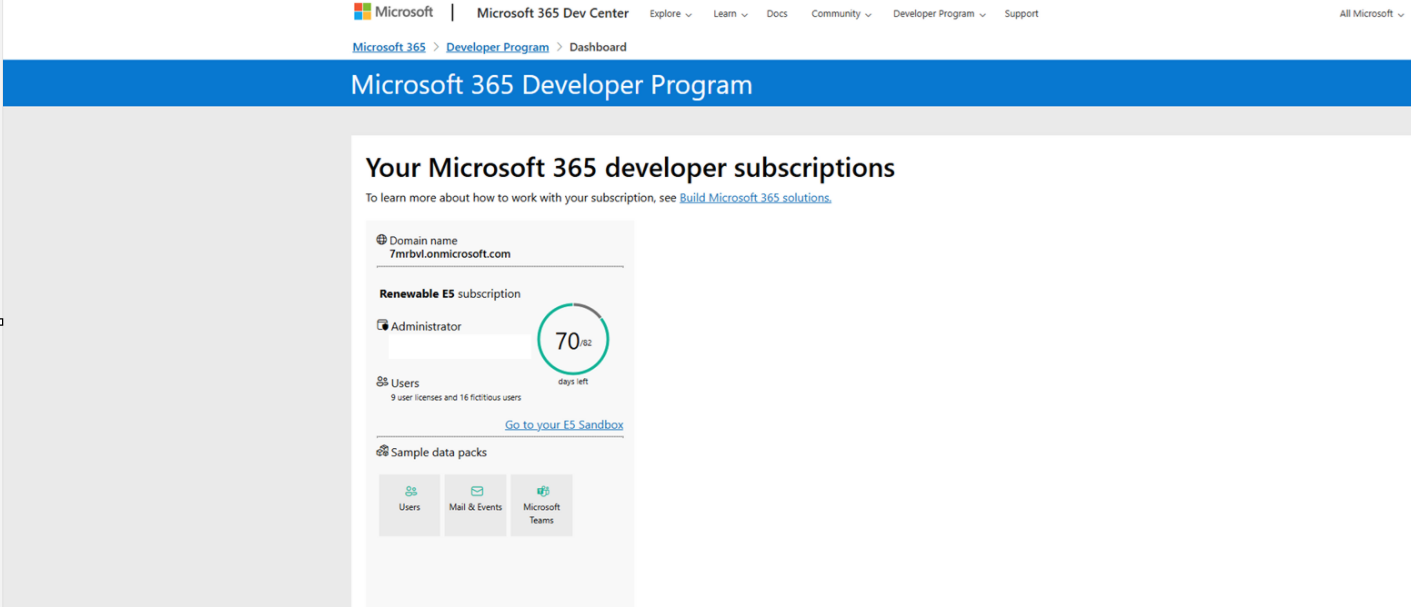
Task: Open the Microsoft Teams data pack tile
Action: (x=541, y=505)
